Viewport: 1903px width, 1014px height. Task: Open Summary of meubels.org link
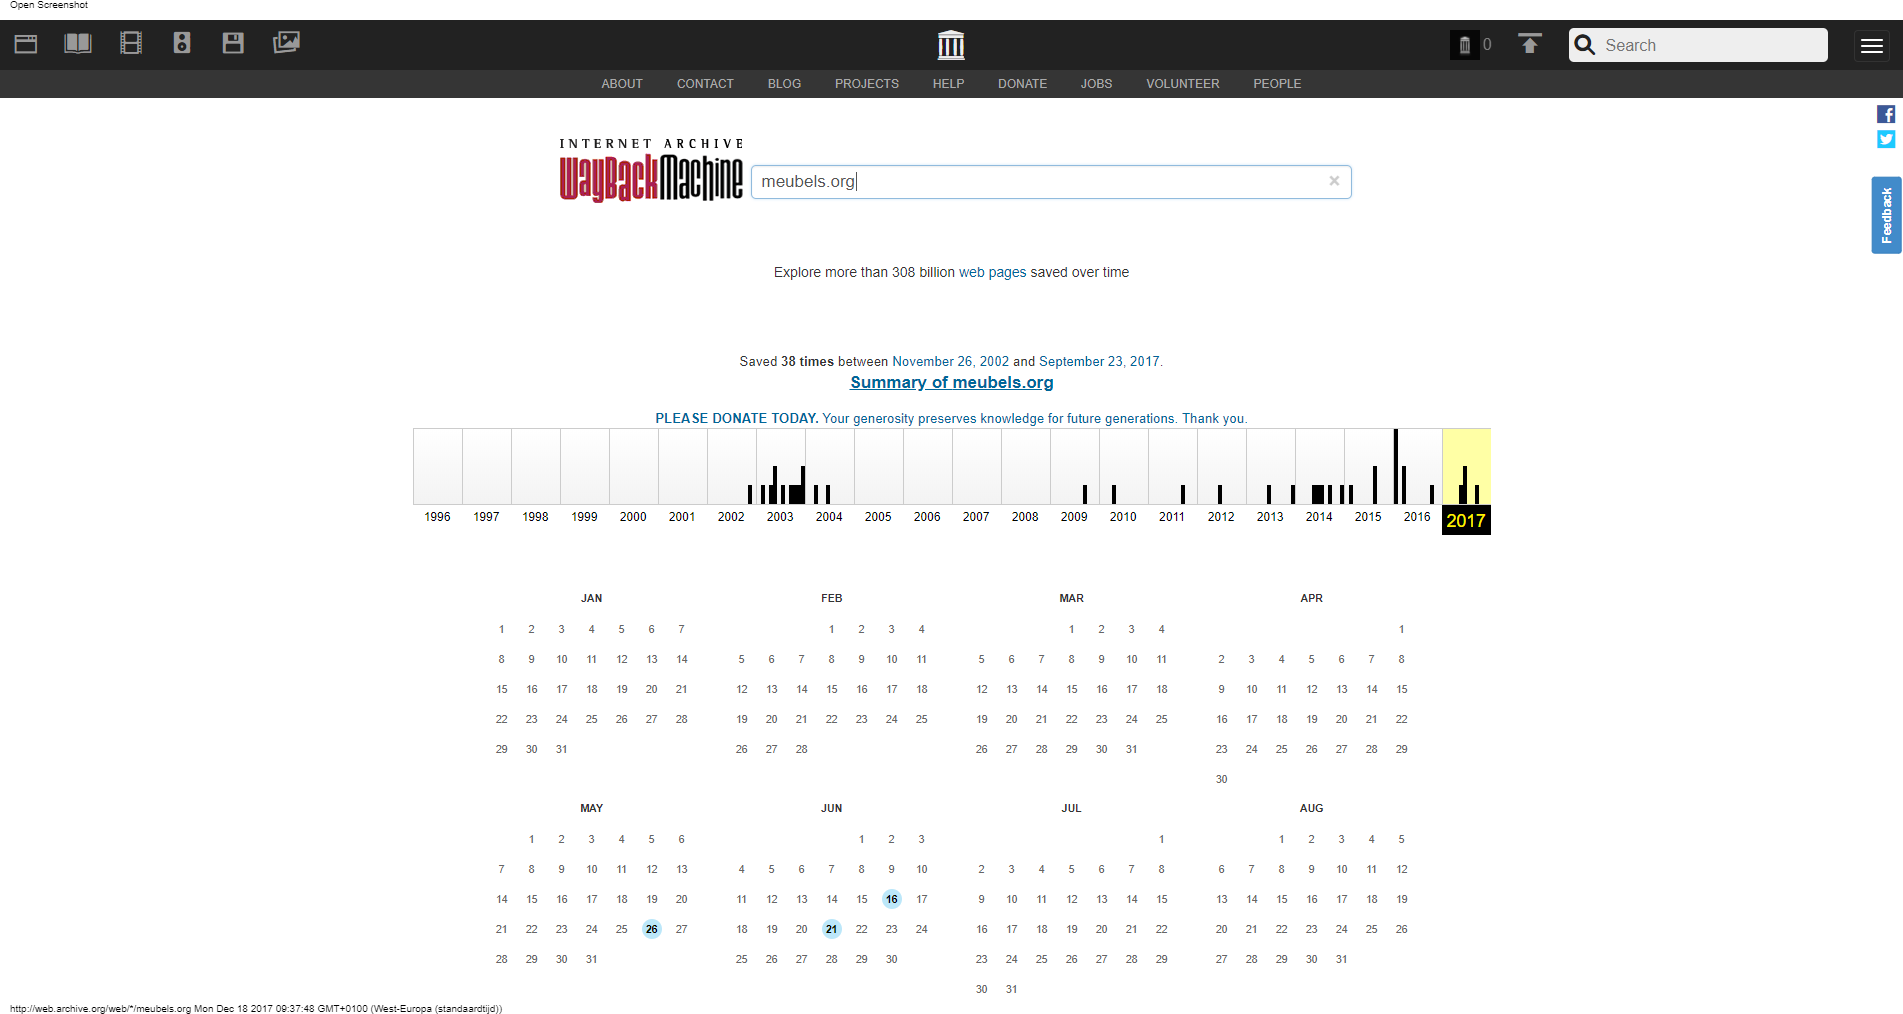tap(951, 382)
